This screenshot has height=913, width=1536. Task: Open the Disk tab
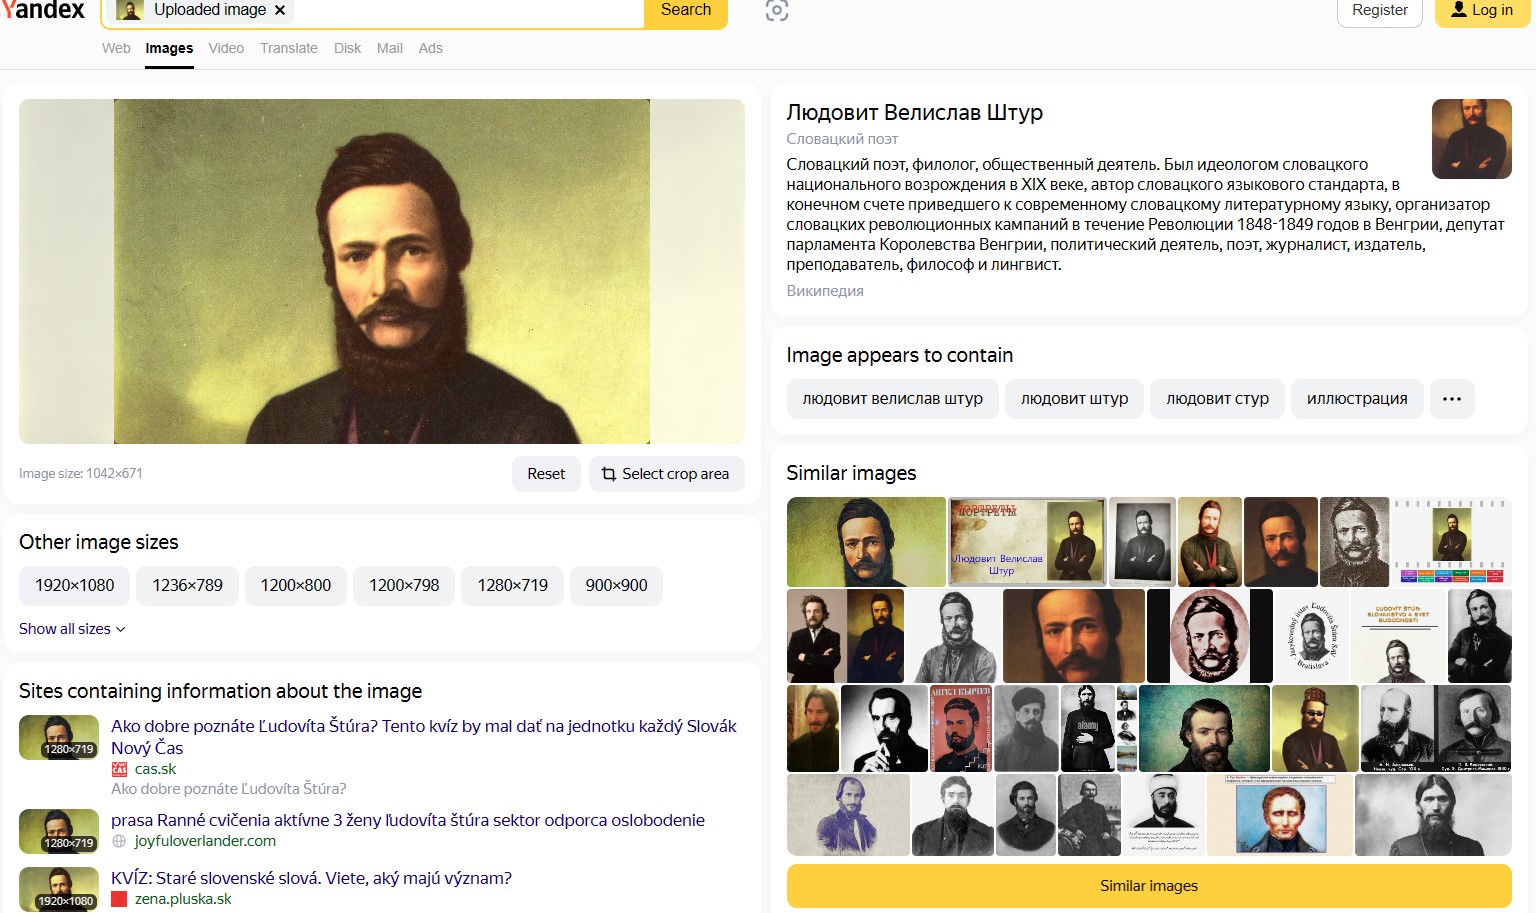[x=347, y=48]
